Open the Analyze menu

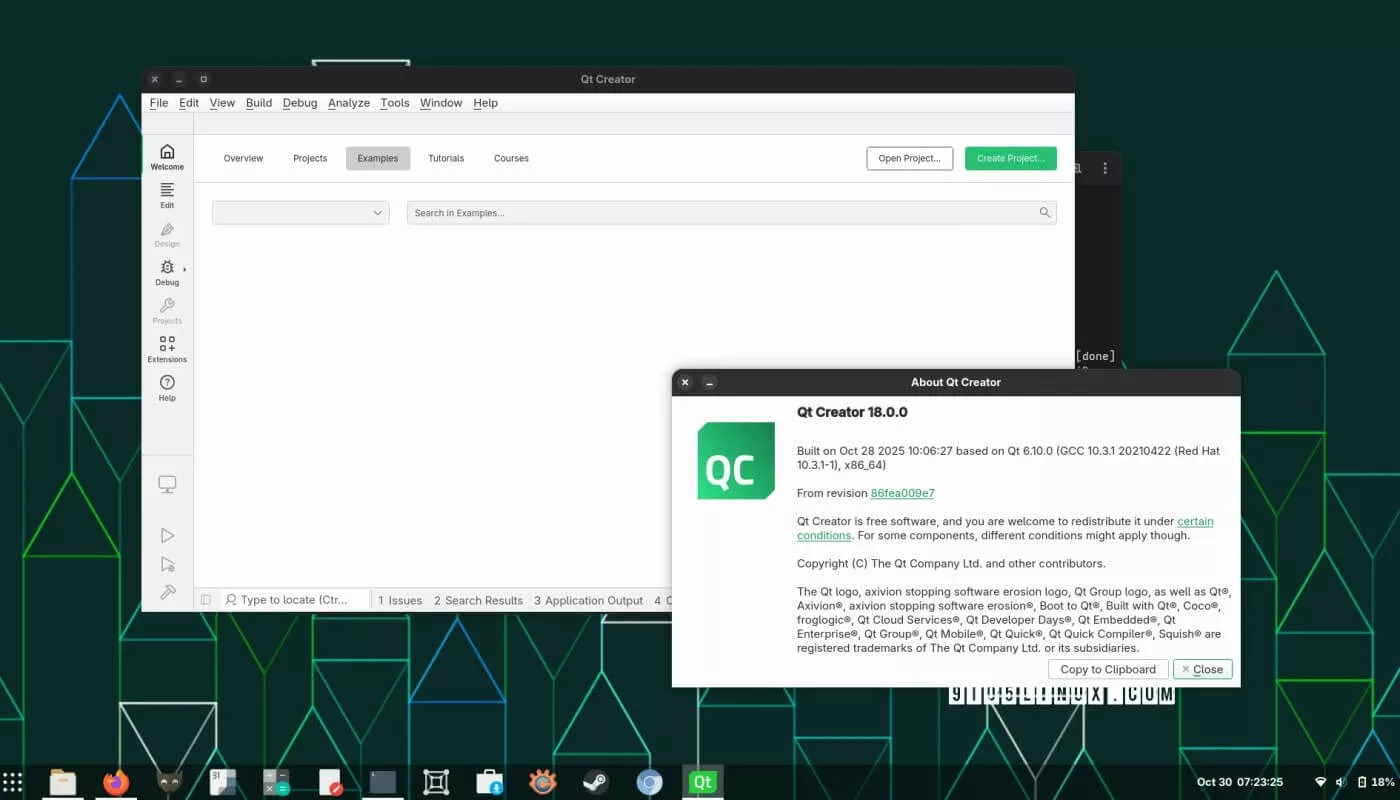349,103
